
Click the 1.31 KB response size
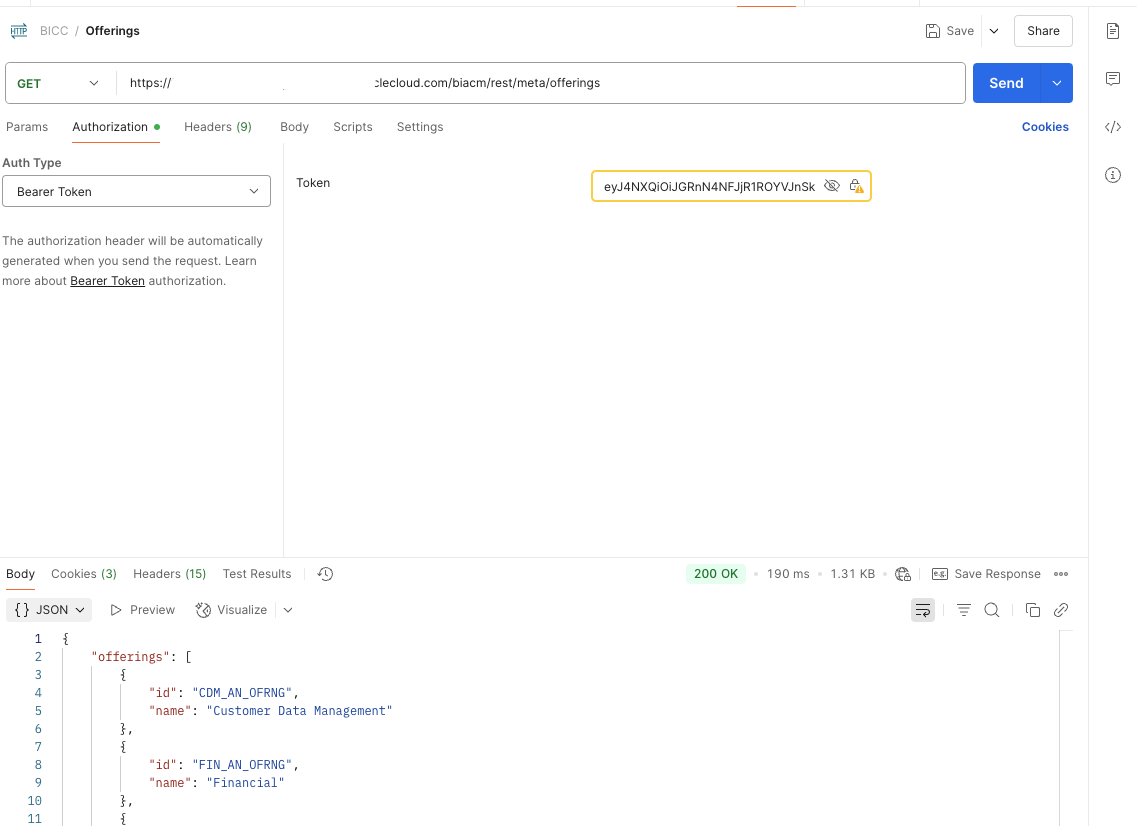(x=852, y=574)
